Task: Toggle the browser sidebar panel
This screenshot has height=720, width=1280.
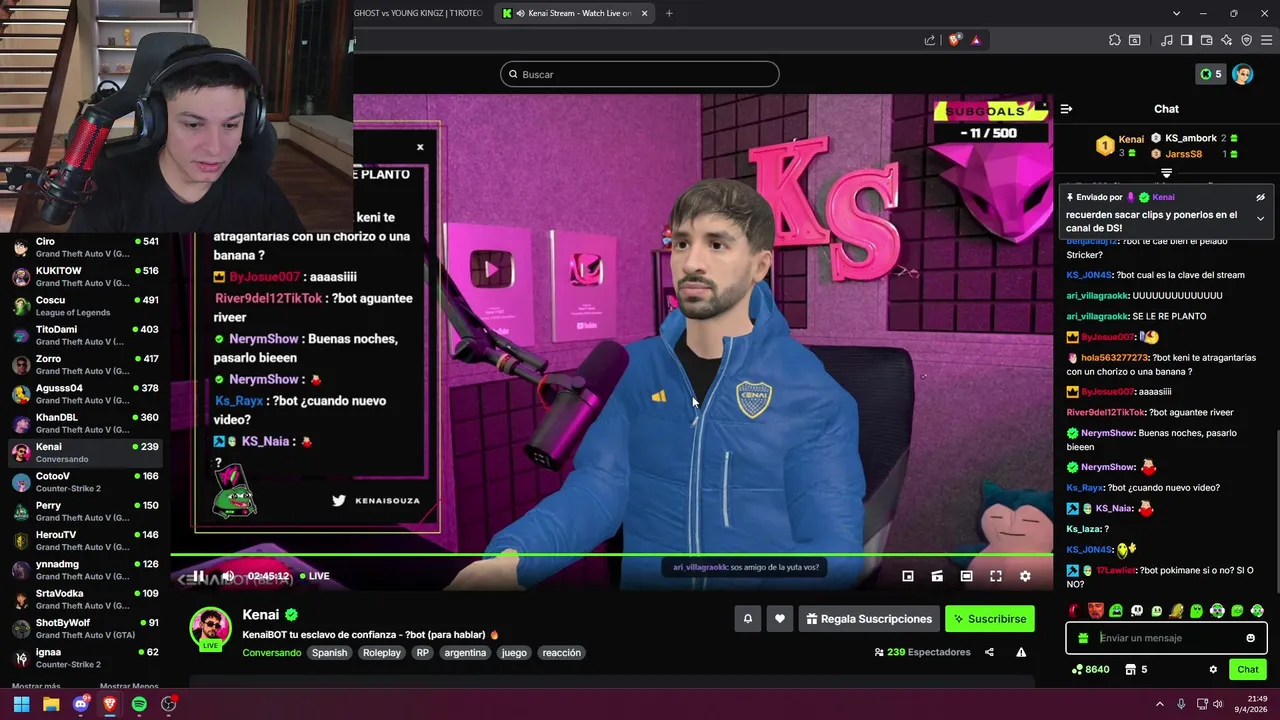Action: click(1186, 40)
